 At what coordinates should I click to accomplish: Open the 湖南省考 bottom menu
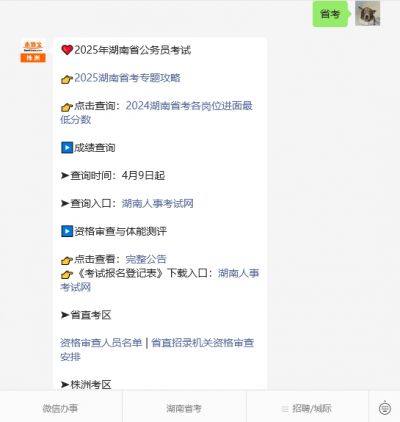184,408
